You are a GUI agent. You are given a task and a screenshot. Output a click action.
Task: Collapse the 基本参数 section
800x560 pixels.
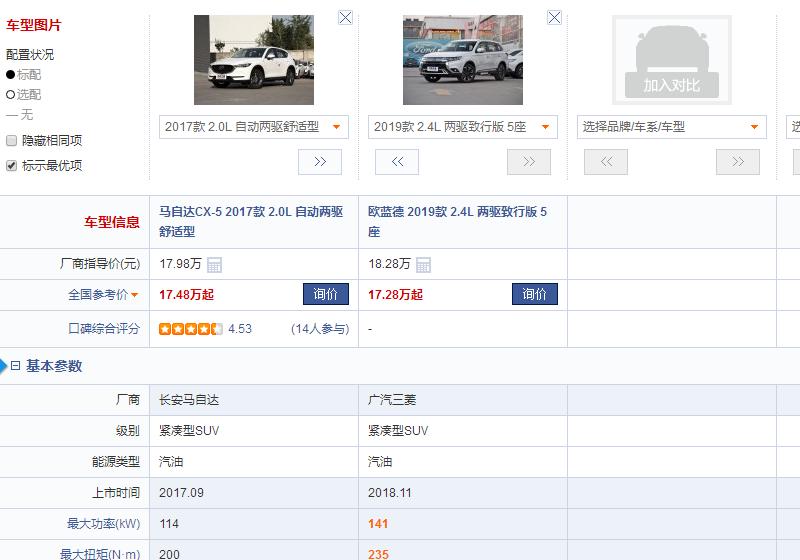15,366
